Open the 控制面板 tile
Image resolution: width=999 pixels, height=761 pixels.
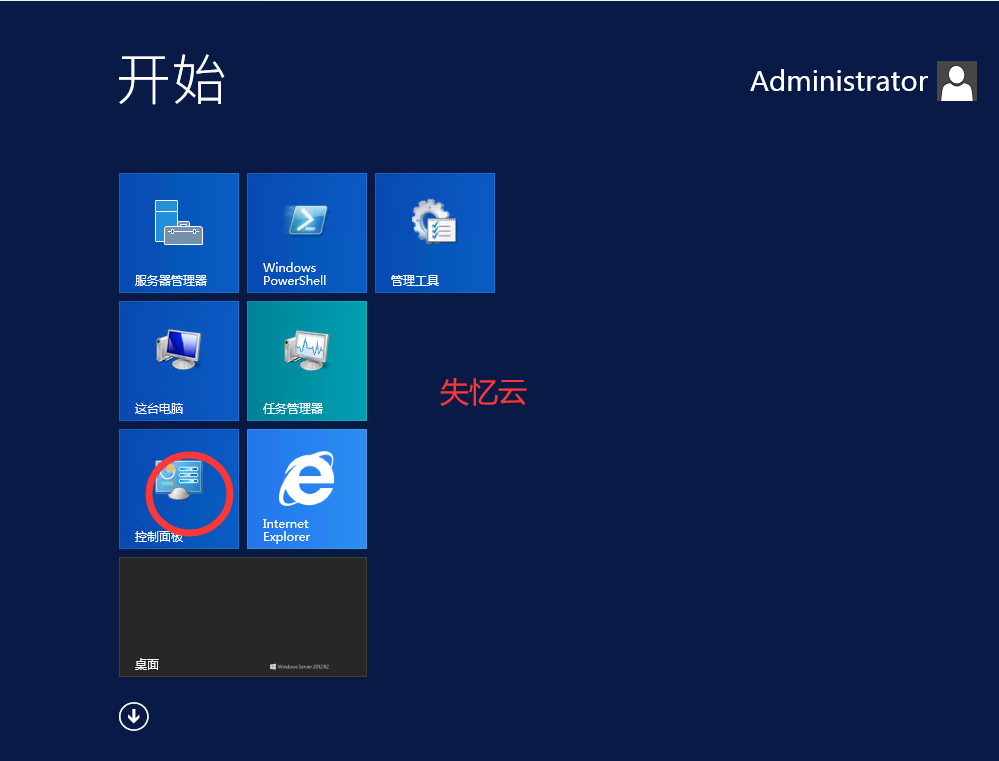click(x=179, y=489)
